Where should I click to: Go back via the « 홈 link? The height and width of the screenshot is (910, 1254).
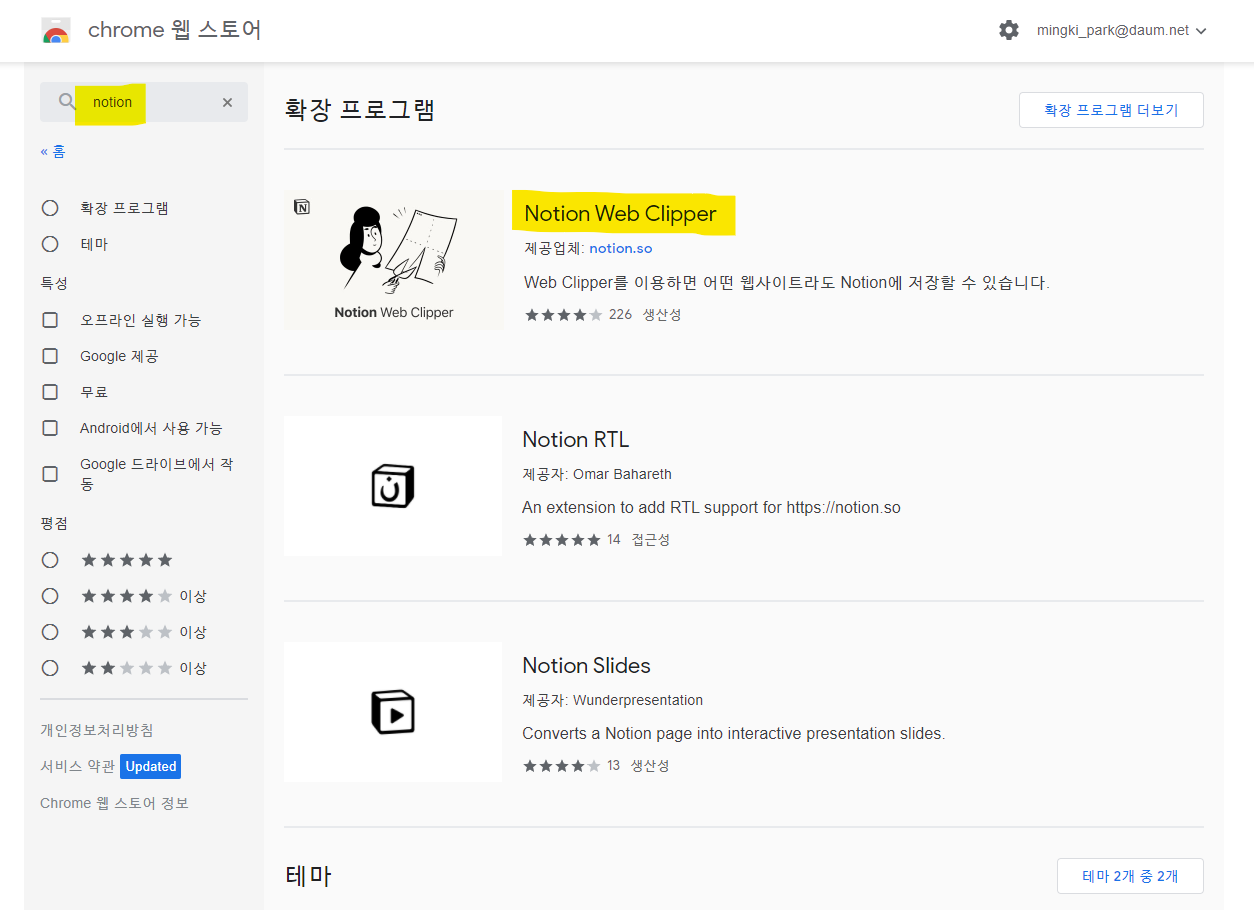[53, 151]
